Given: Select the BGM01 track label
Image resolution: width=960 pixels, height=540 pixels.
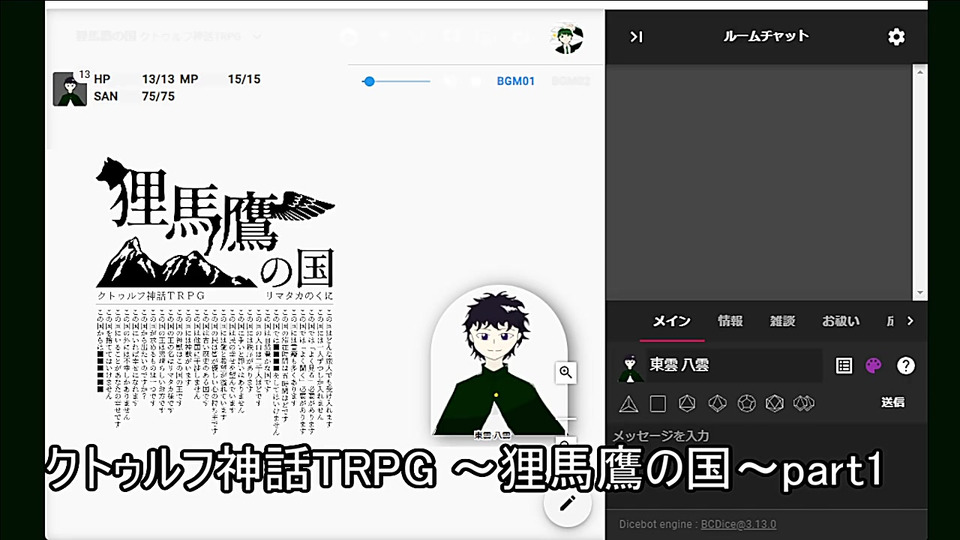Looking at the screenshot, I should 516,81.
